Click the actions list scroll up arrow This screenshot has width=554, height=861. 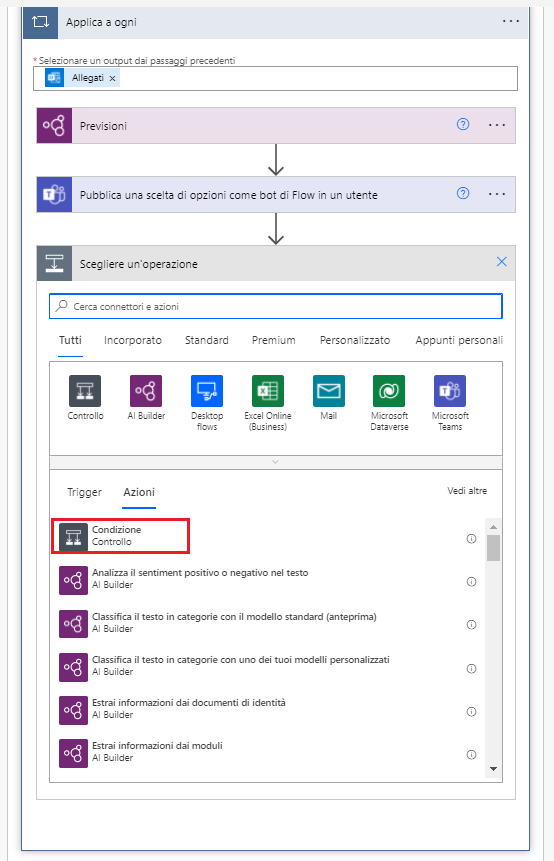(x=493, y=527)
